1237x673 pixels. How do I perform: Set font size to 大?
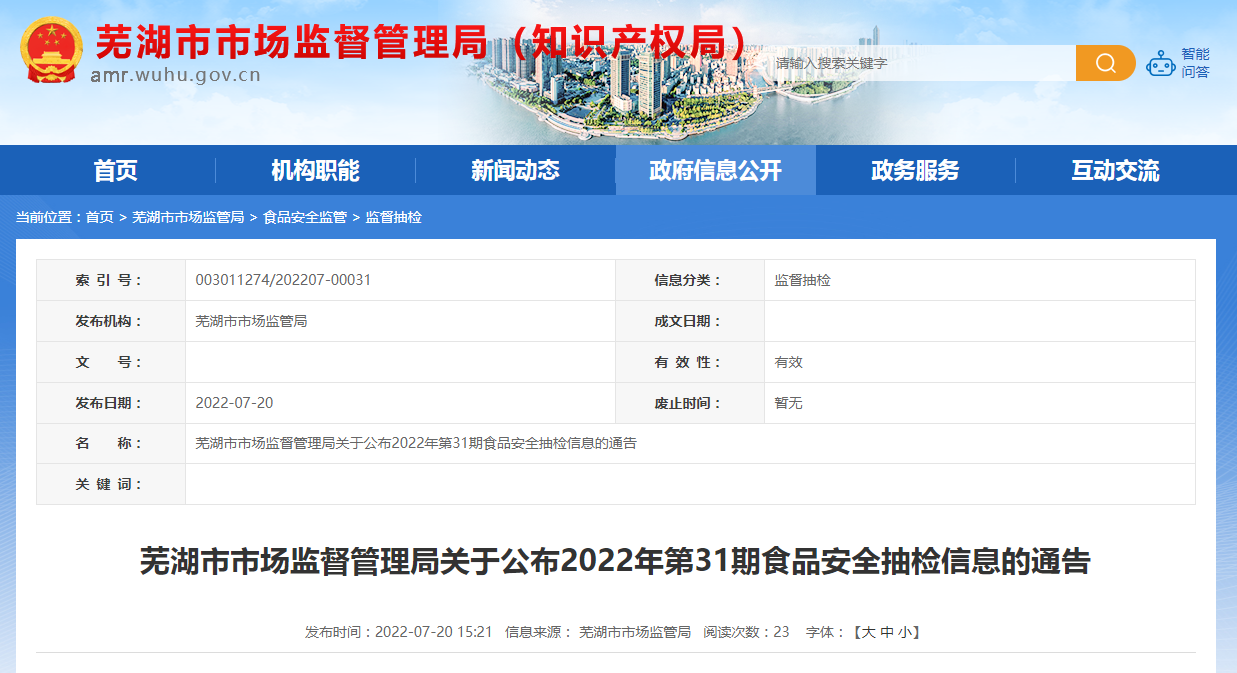868,632
